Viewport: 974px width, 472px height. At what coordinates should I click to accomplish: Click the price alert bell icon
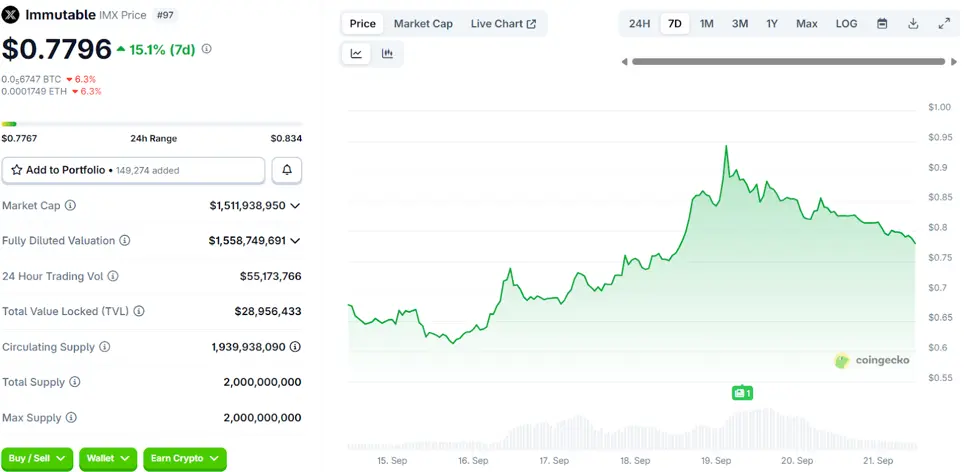[x=286, y=171]
